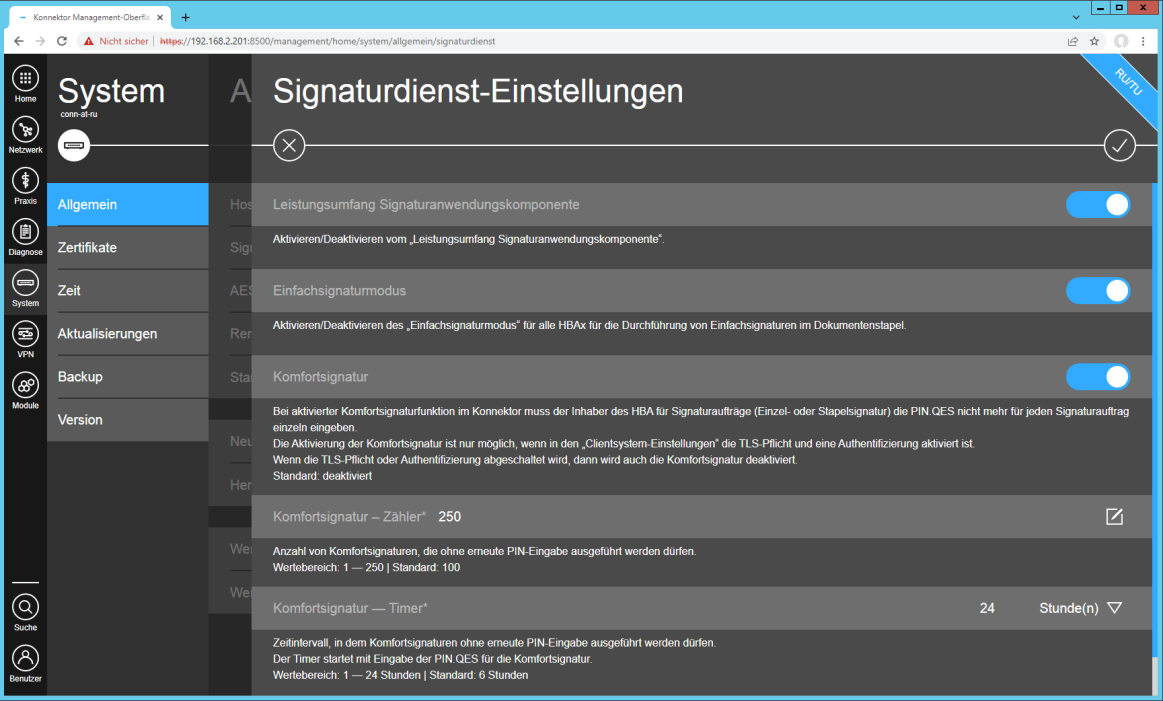Turn off the Komfortsignatur switch

click(1098, 377)
